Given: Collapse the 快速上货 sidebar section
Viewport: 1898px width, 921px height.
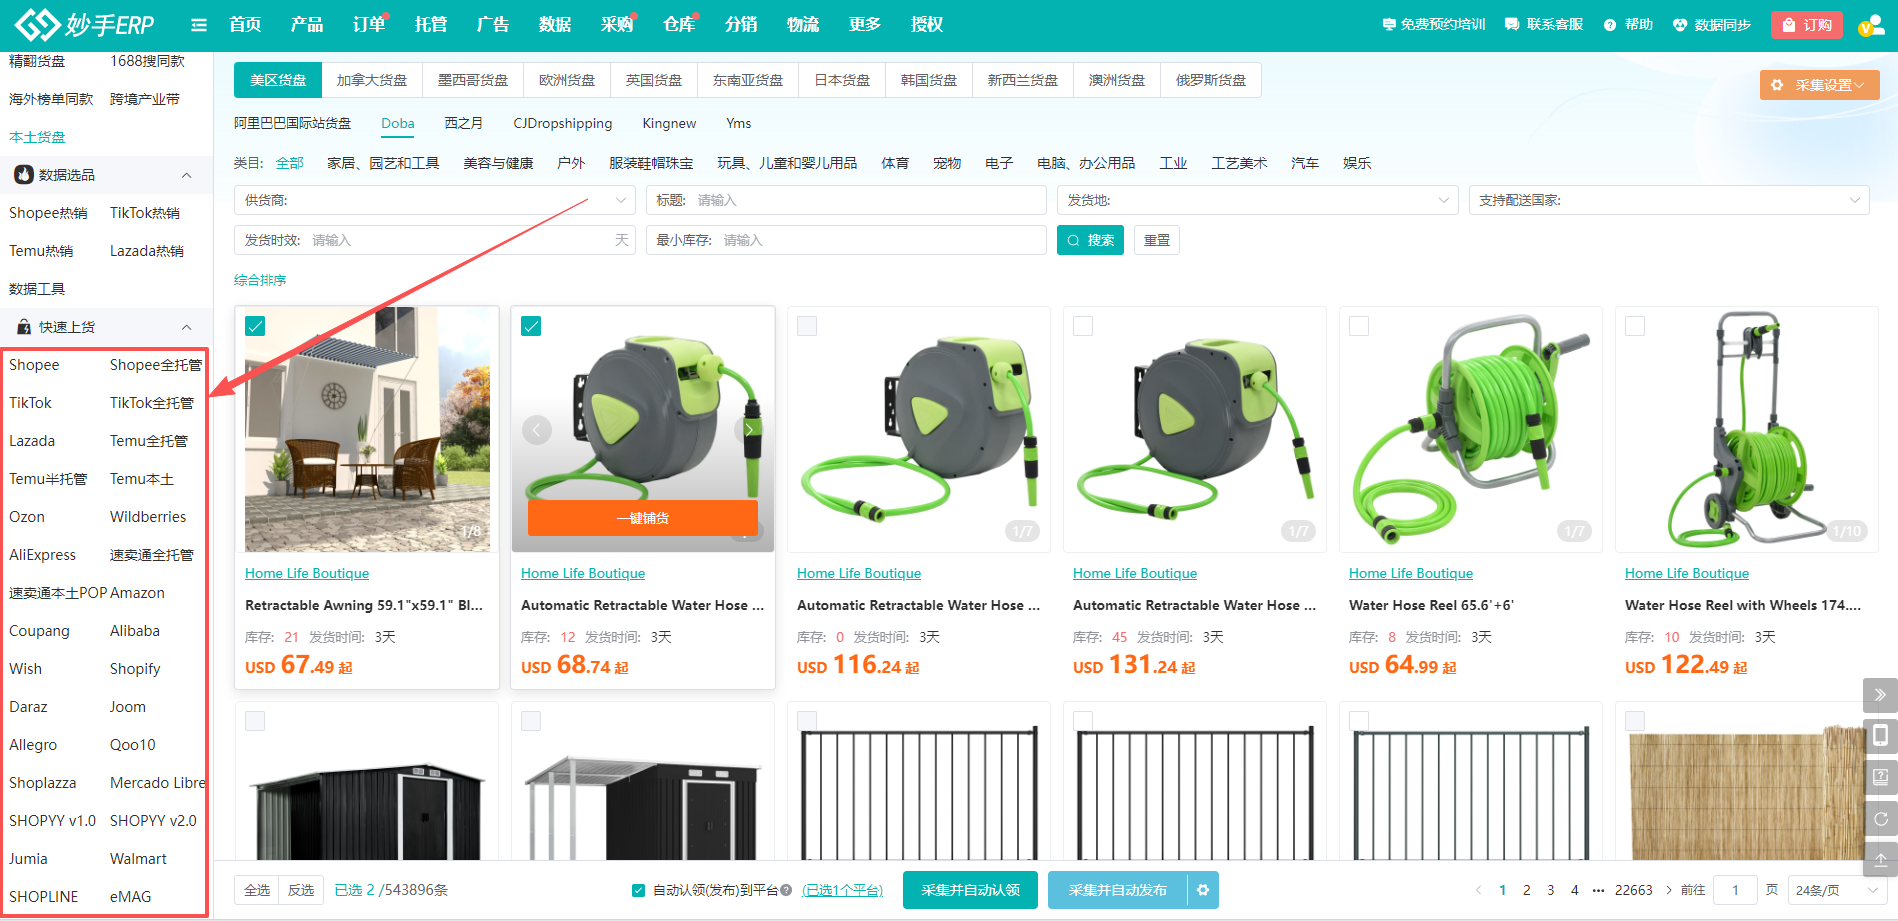Looking at the screenshot, I should pyautogui.click(x=186, y=327).
